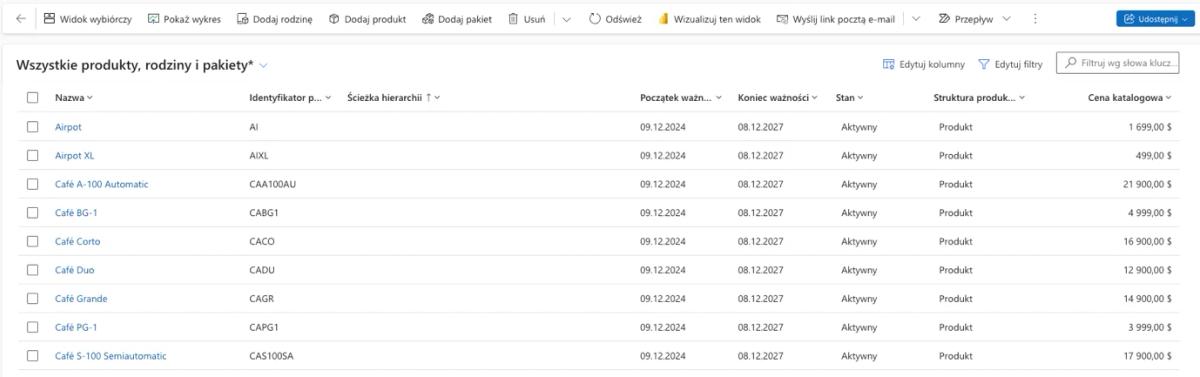Focus the Filtruj wg słowa kluczowego search box
Viewport: 1200px width, 377px height.
(1118, 64)
